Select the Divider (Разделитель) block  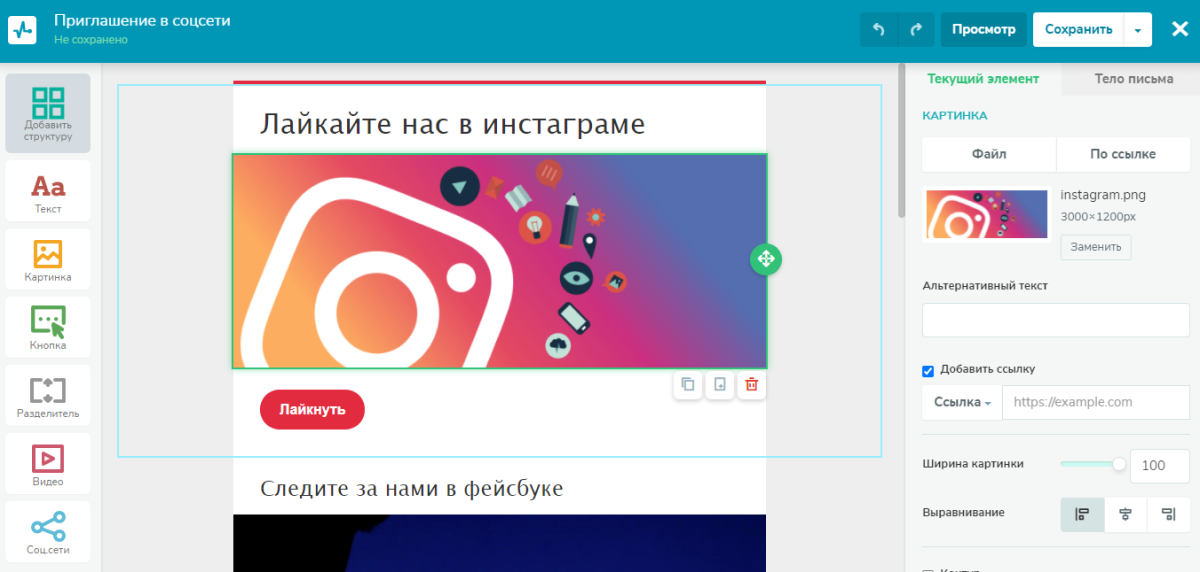[x=48, y=395]
